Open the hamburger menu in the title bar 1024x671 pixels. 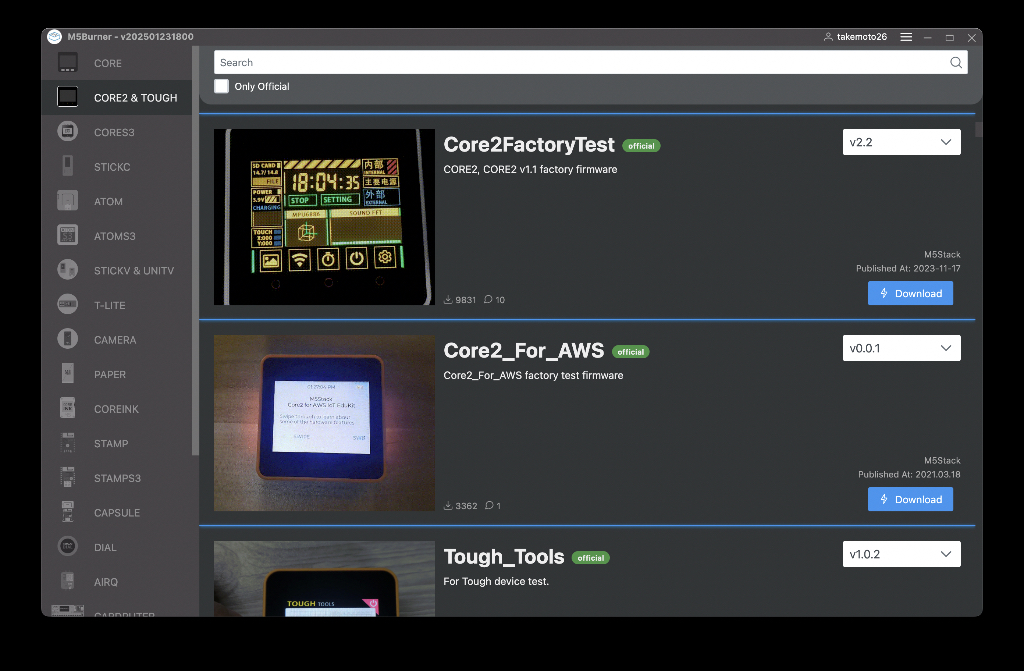click(906, 36)
